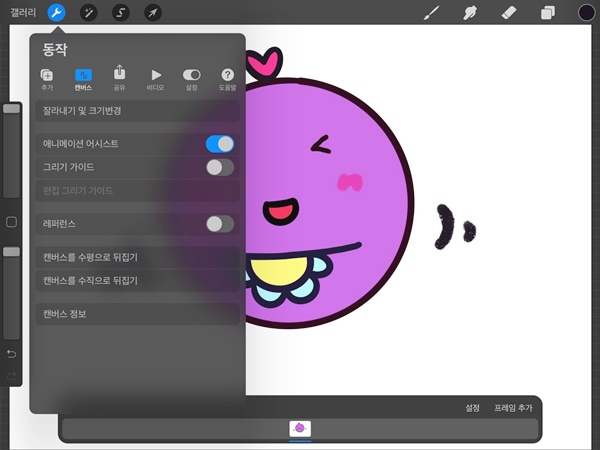The height and width of the screenshot is (450, 600).
Task: Click the brush size slider handle
Action: coord(11,109)
